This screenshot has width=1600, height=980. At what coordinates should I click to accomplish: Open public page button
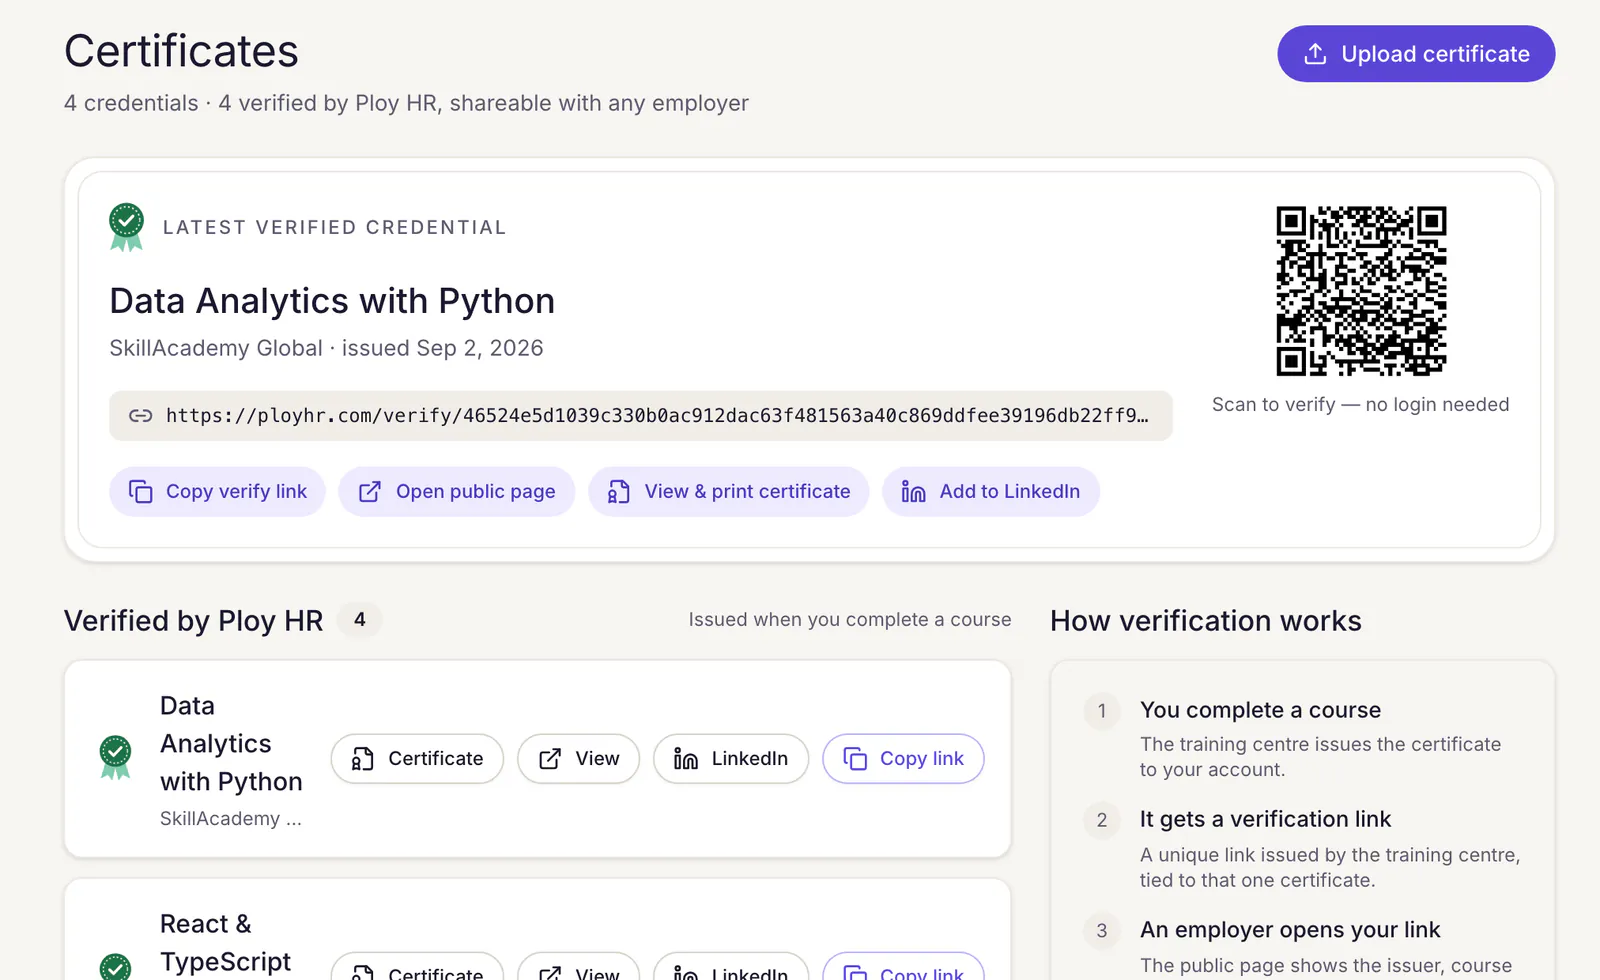click(456, 492)
